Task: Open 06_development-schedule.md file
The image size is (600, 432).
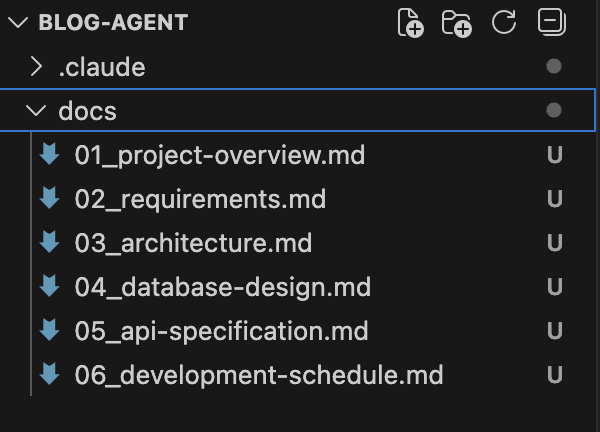Action: click(x=258, y=375)
